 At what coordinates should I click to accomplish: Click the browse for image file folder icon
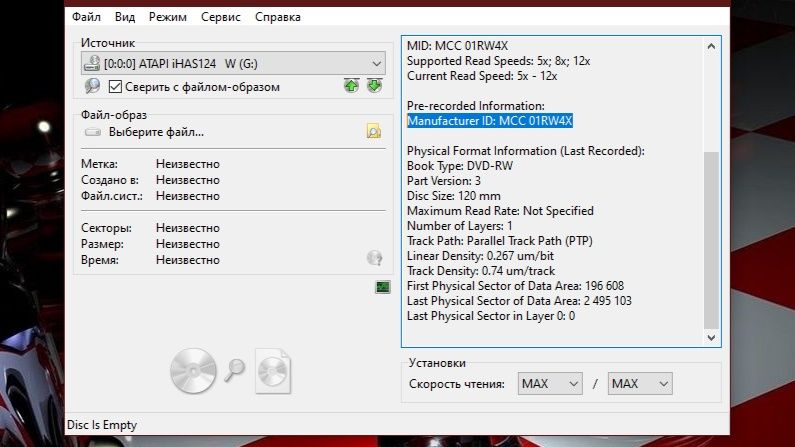point(374,131)
